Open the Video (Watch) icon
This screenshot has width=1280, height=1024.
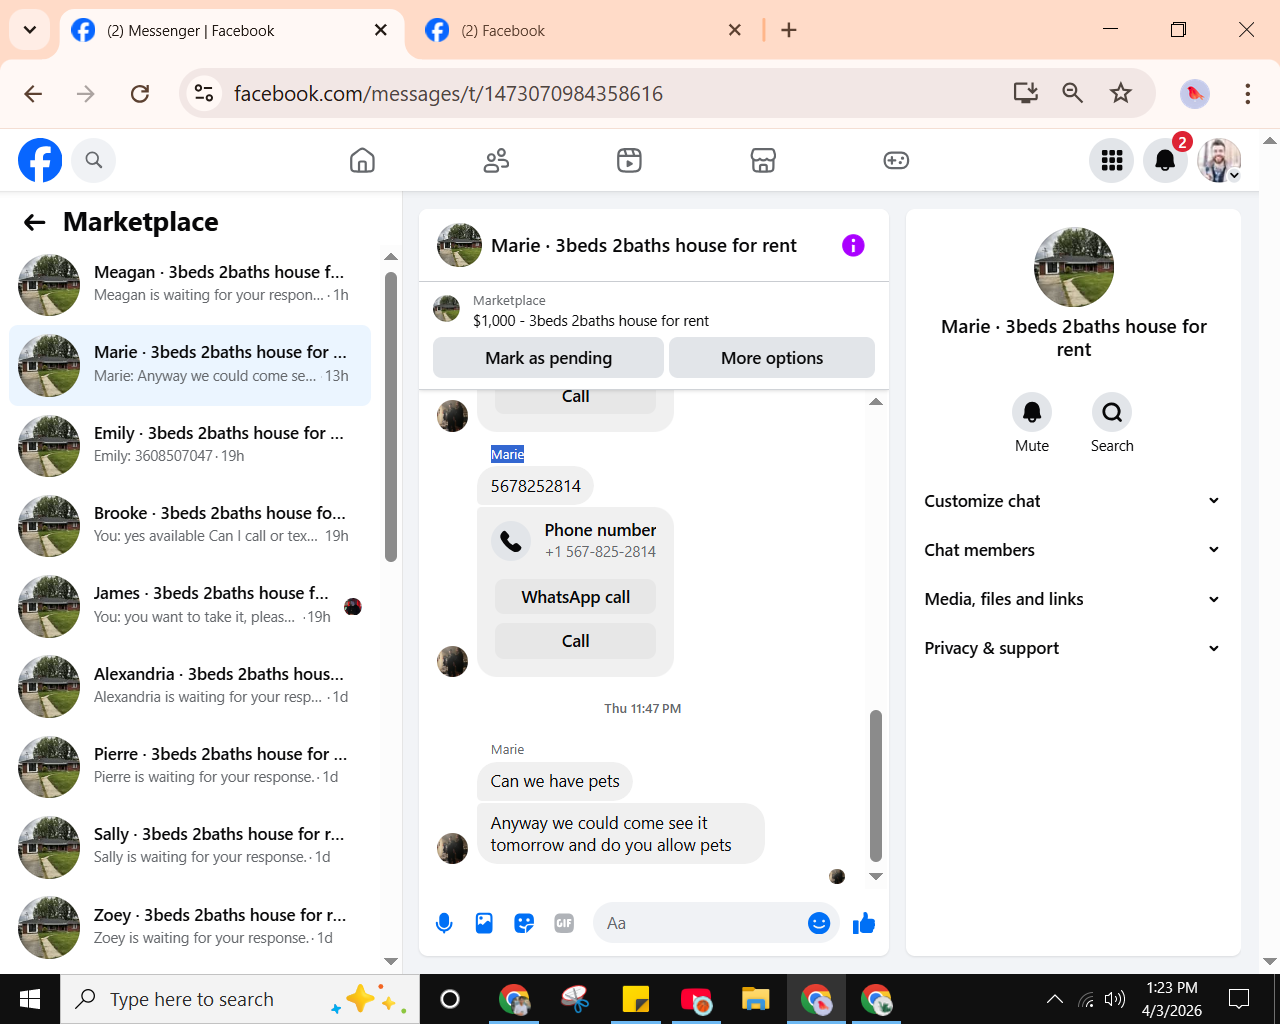(629, 160)
